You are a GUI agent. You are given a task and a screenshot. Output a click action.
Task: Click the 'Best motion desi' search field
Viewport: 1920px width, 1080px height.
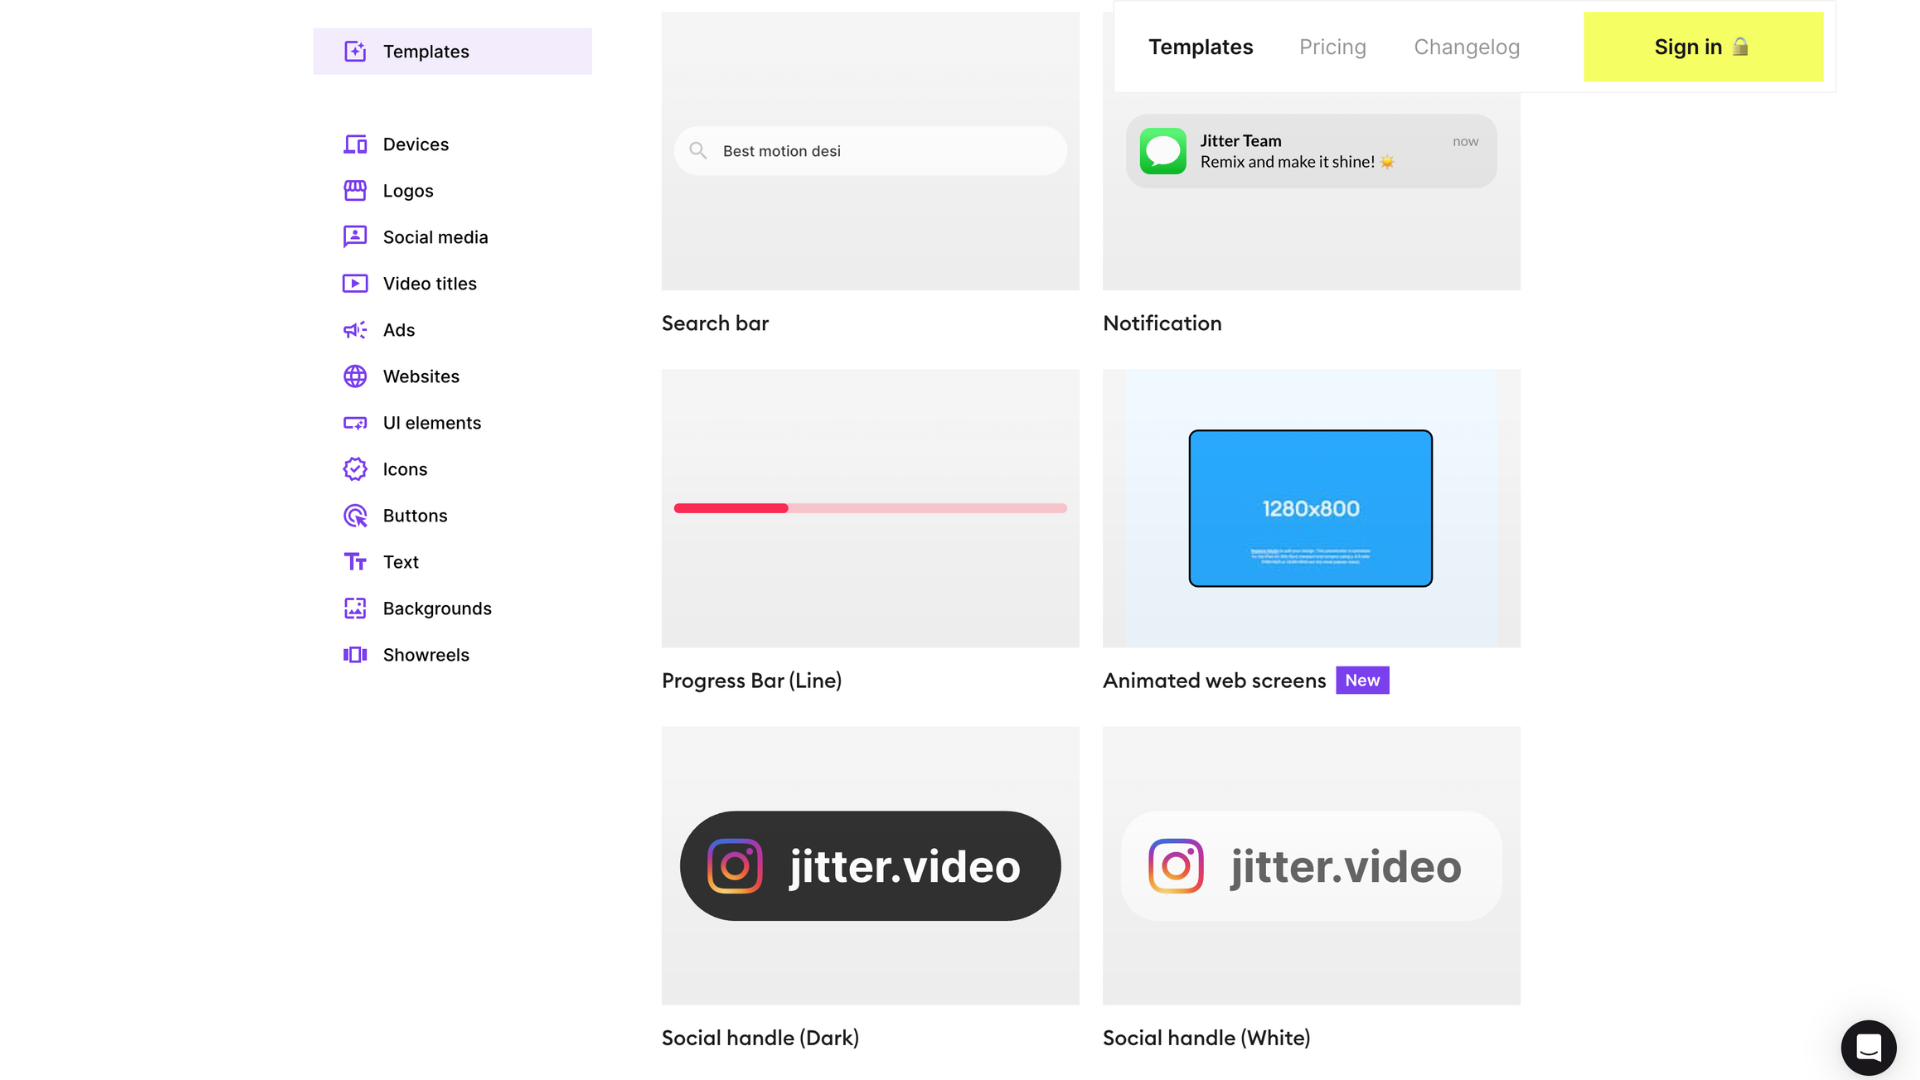click(870, 151)
